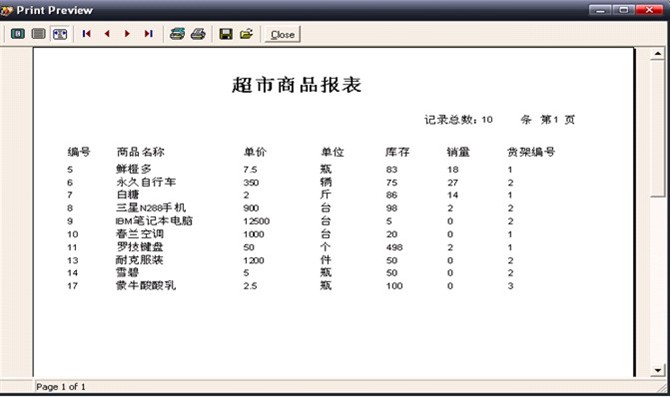Minimize the Print Preview window
The image size is (670, 397).
(600, 10)
